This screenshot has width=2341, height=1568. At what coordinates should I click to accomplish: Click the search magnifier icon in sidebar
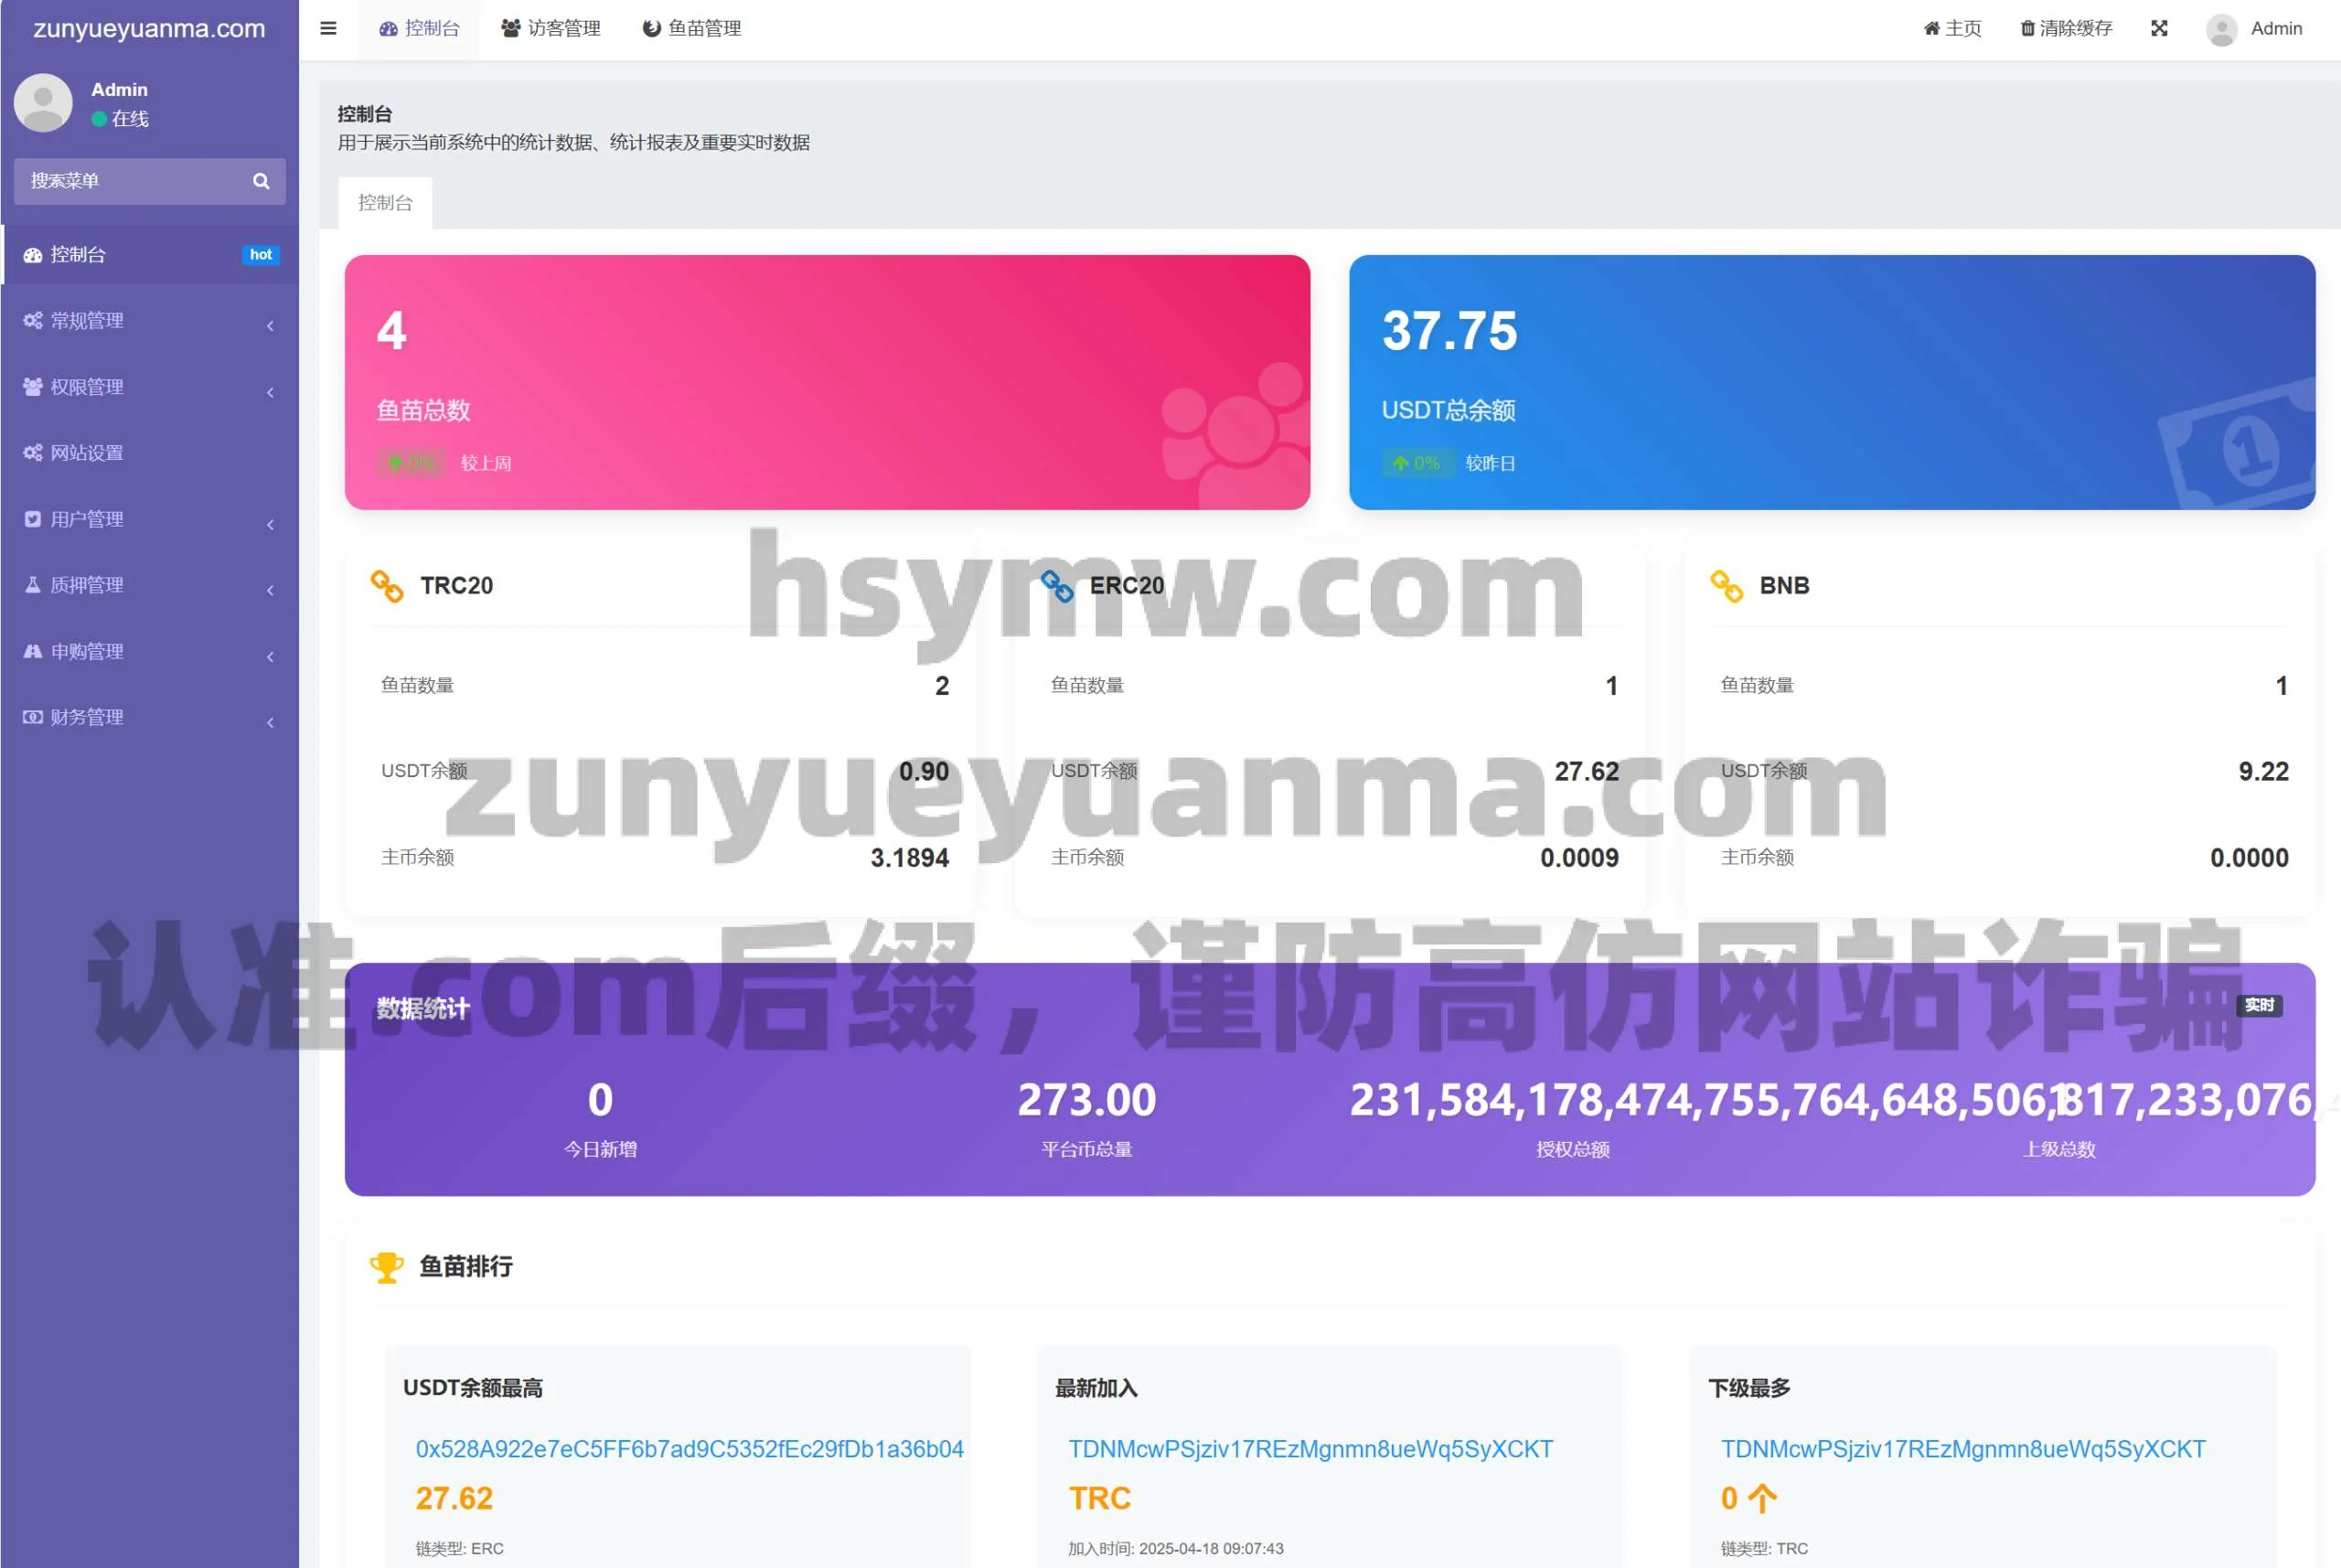(261, 181)
